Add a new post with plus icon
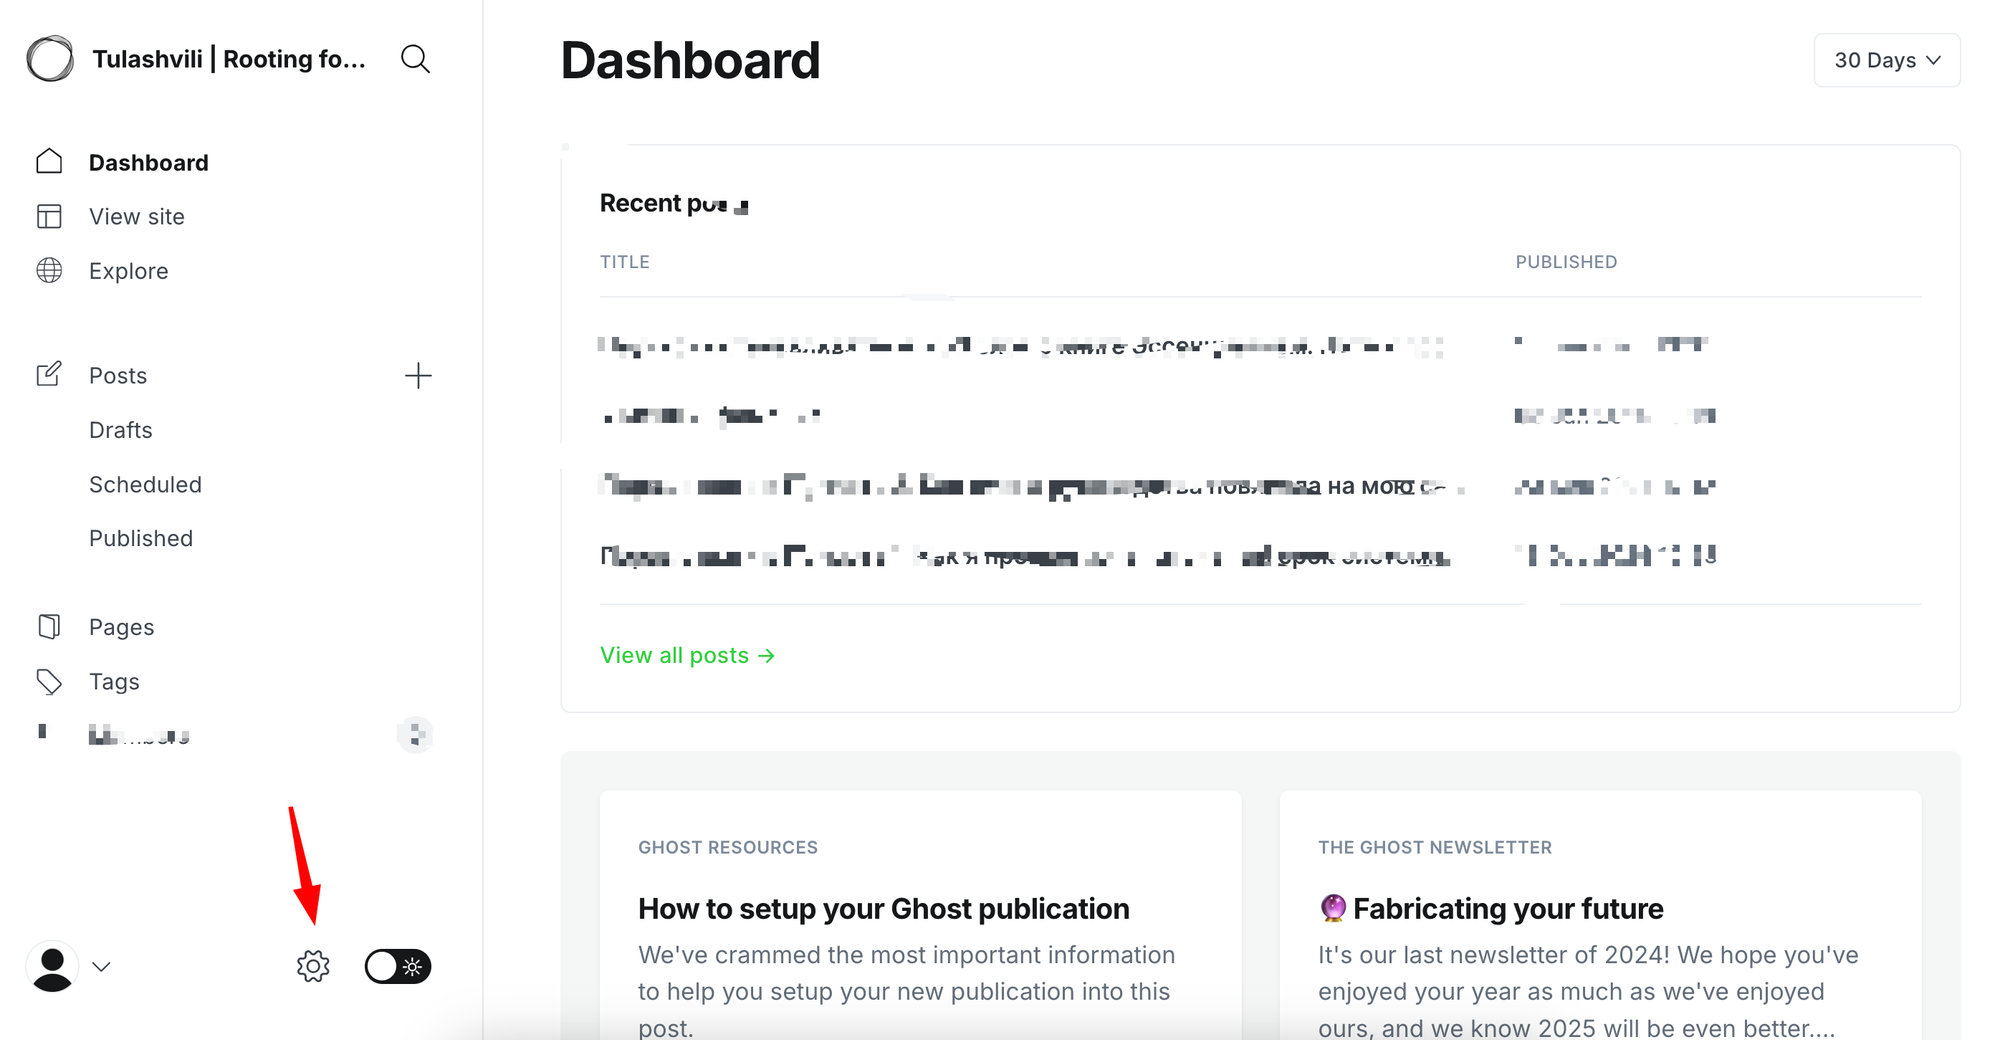This screenshot has height=1040, width=2000. (x=418, y=376)
